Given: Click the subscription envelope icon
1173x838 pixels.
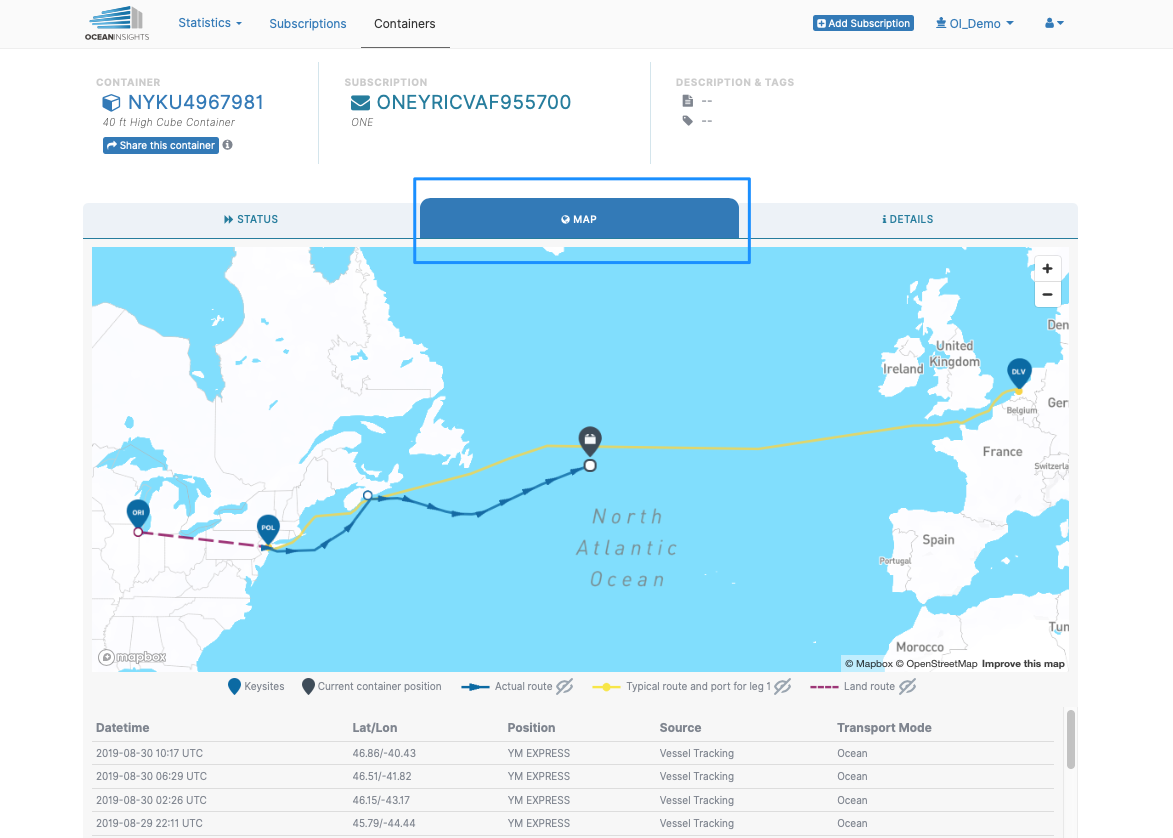Looking at the screenshot, I should [360, 103].
